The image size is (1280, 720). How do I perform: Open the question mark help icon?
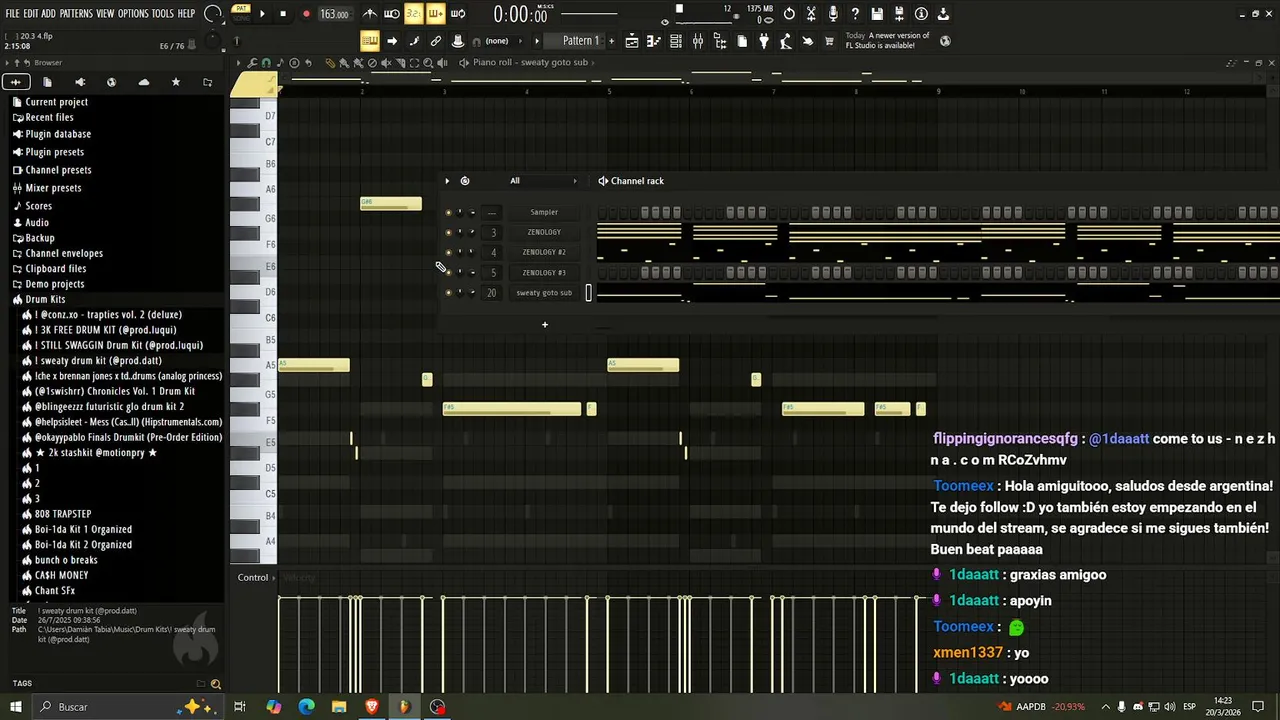(855, 14)
